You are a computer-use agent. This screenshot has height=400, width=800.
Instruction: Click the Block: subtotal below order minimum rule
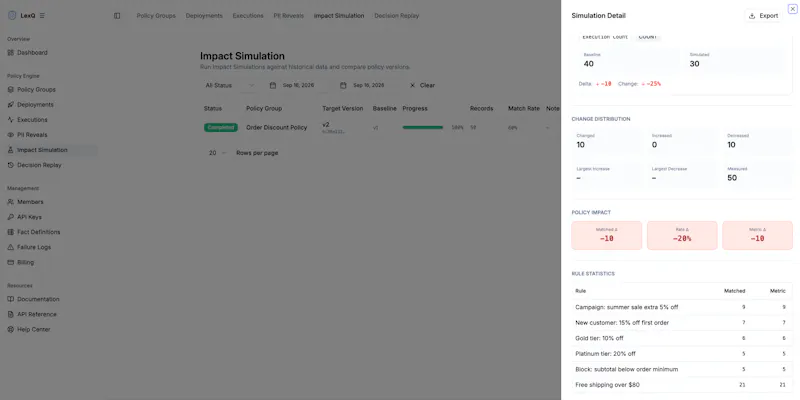coord(627,369)
